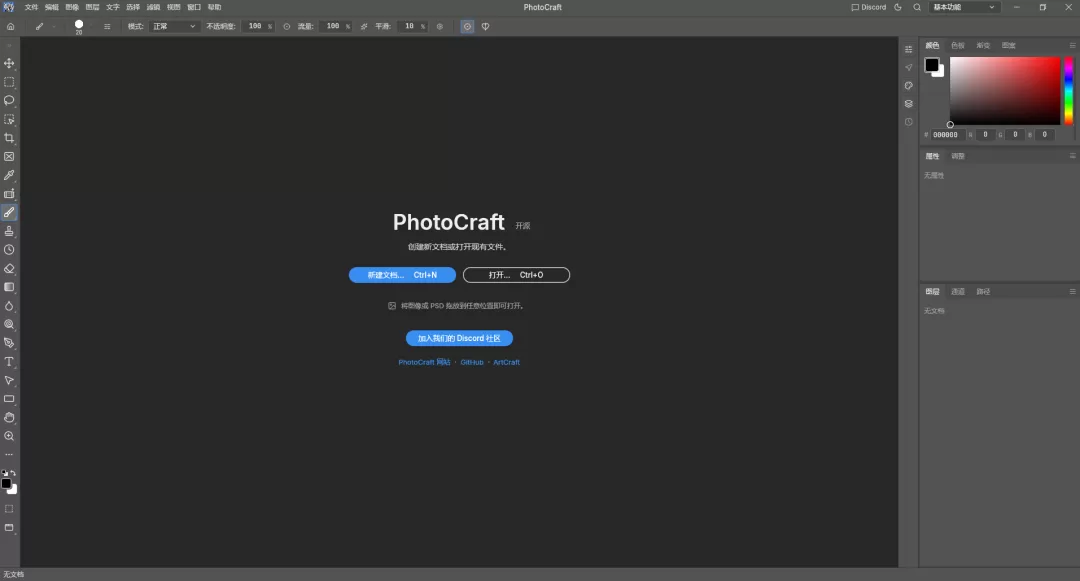
Task: Open the PhotoCraft website link
Action: coord(424,362)
